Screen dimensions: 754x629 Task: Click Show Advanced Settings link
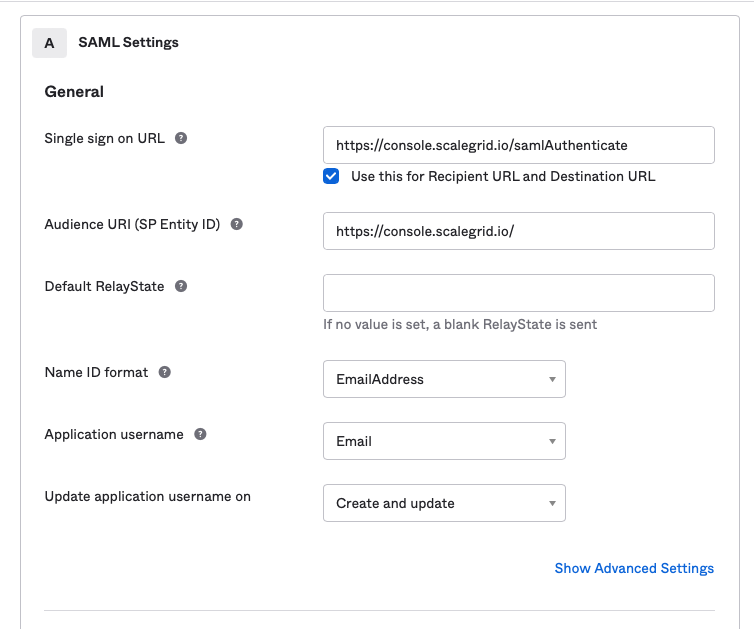coord(634,568)
